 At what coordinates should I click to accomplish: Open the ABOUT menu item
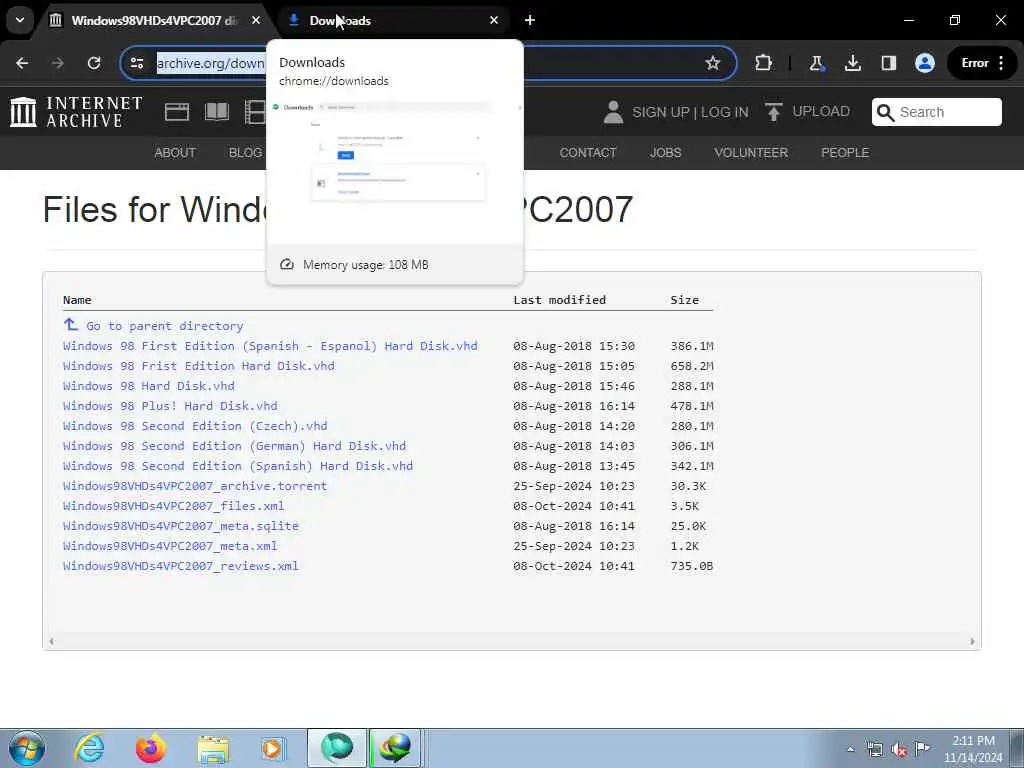175,152
